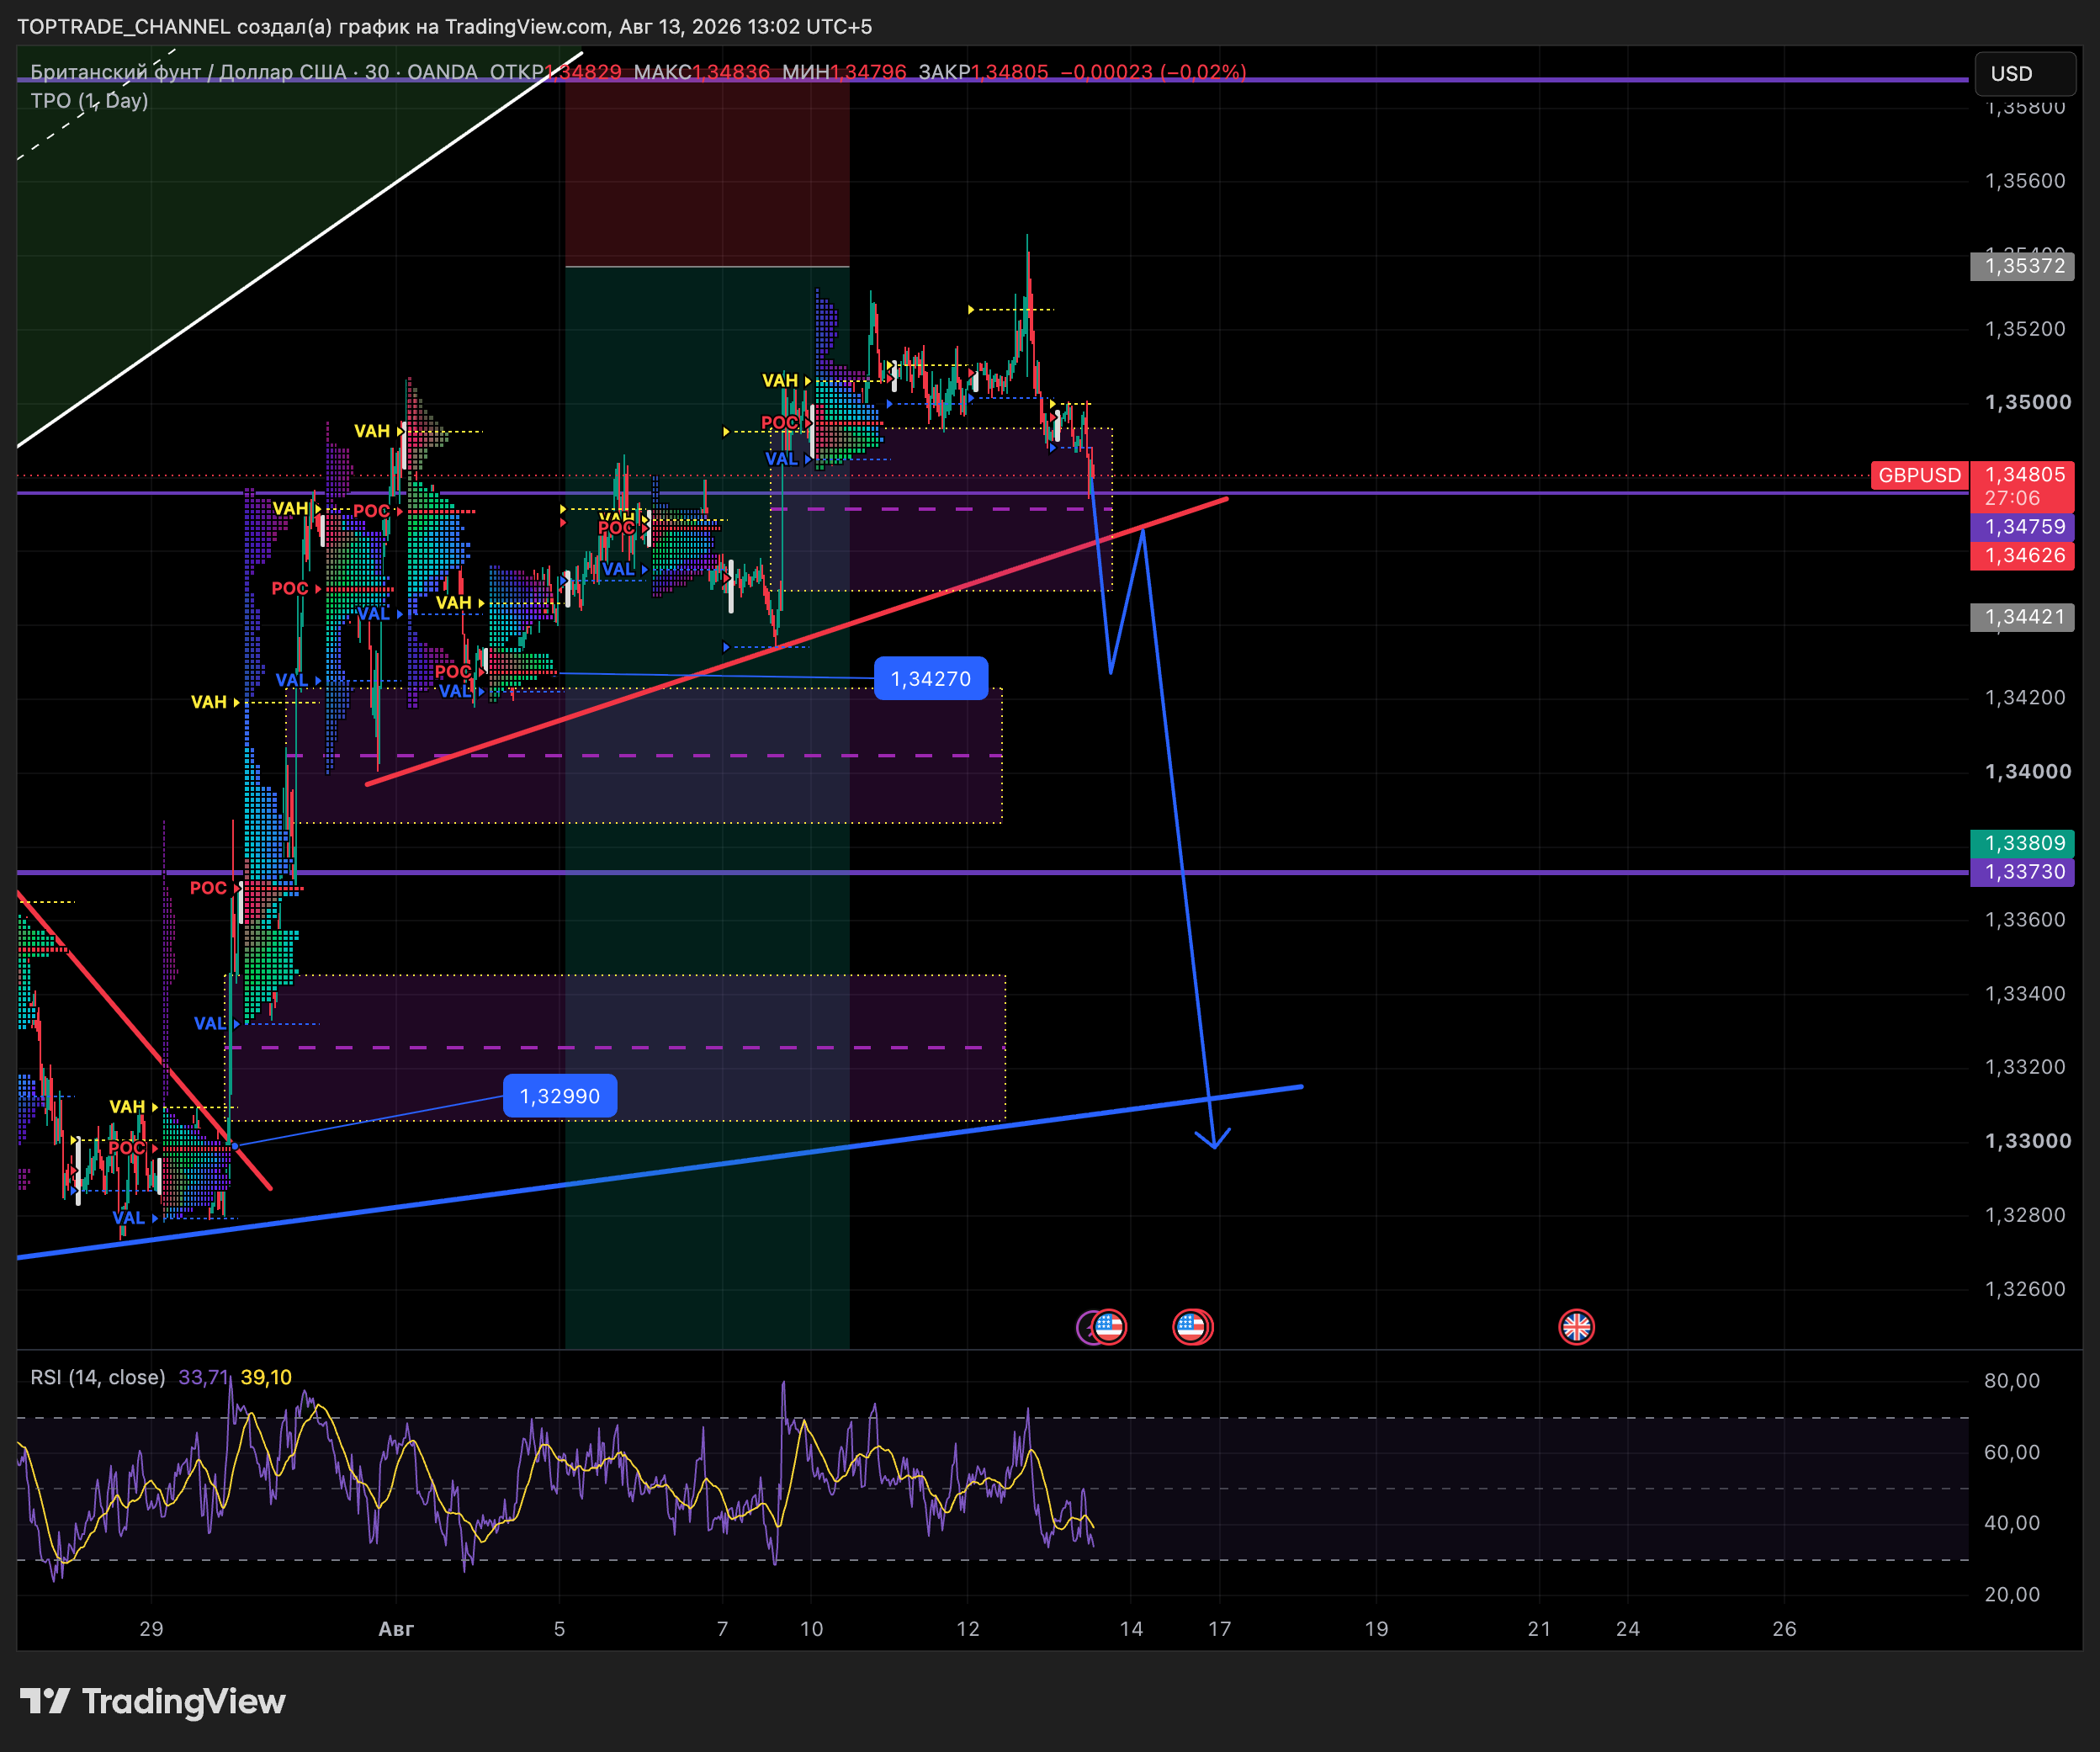Open the USD currency selector
This screenshot has height=1752, width=2100.
[x=2025, y=73]
